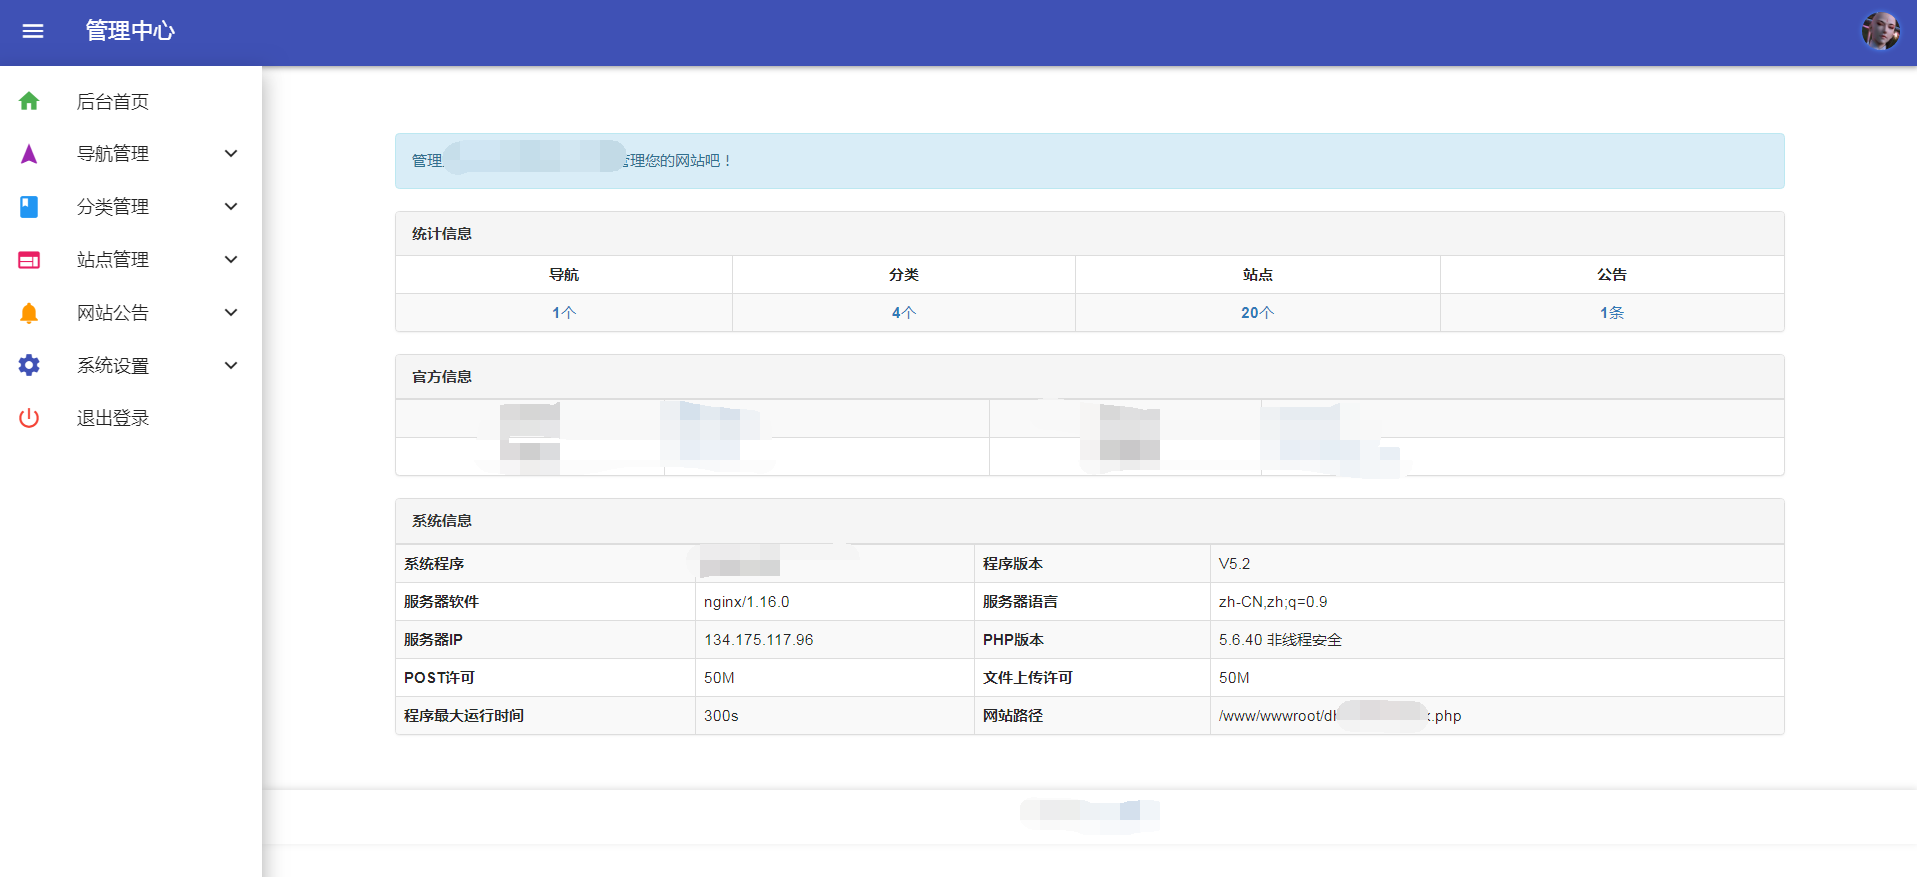Open the 1条 announcement count link
The image size is (1917, 877).
(1612, 313)
